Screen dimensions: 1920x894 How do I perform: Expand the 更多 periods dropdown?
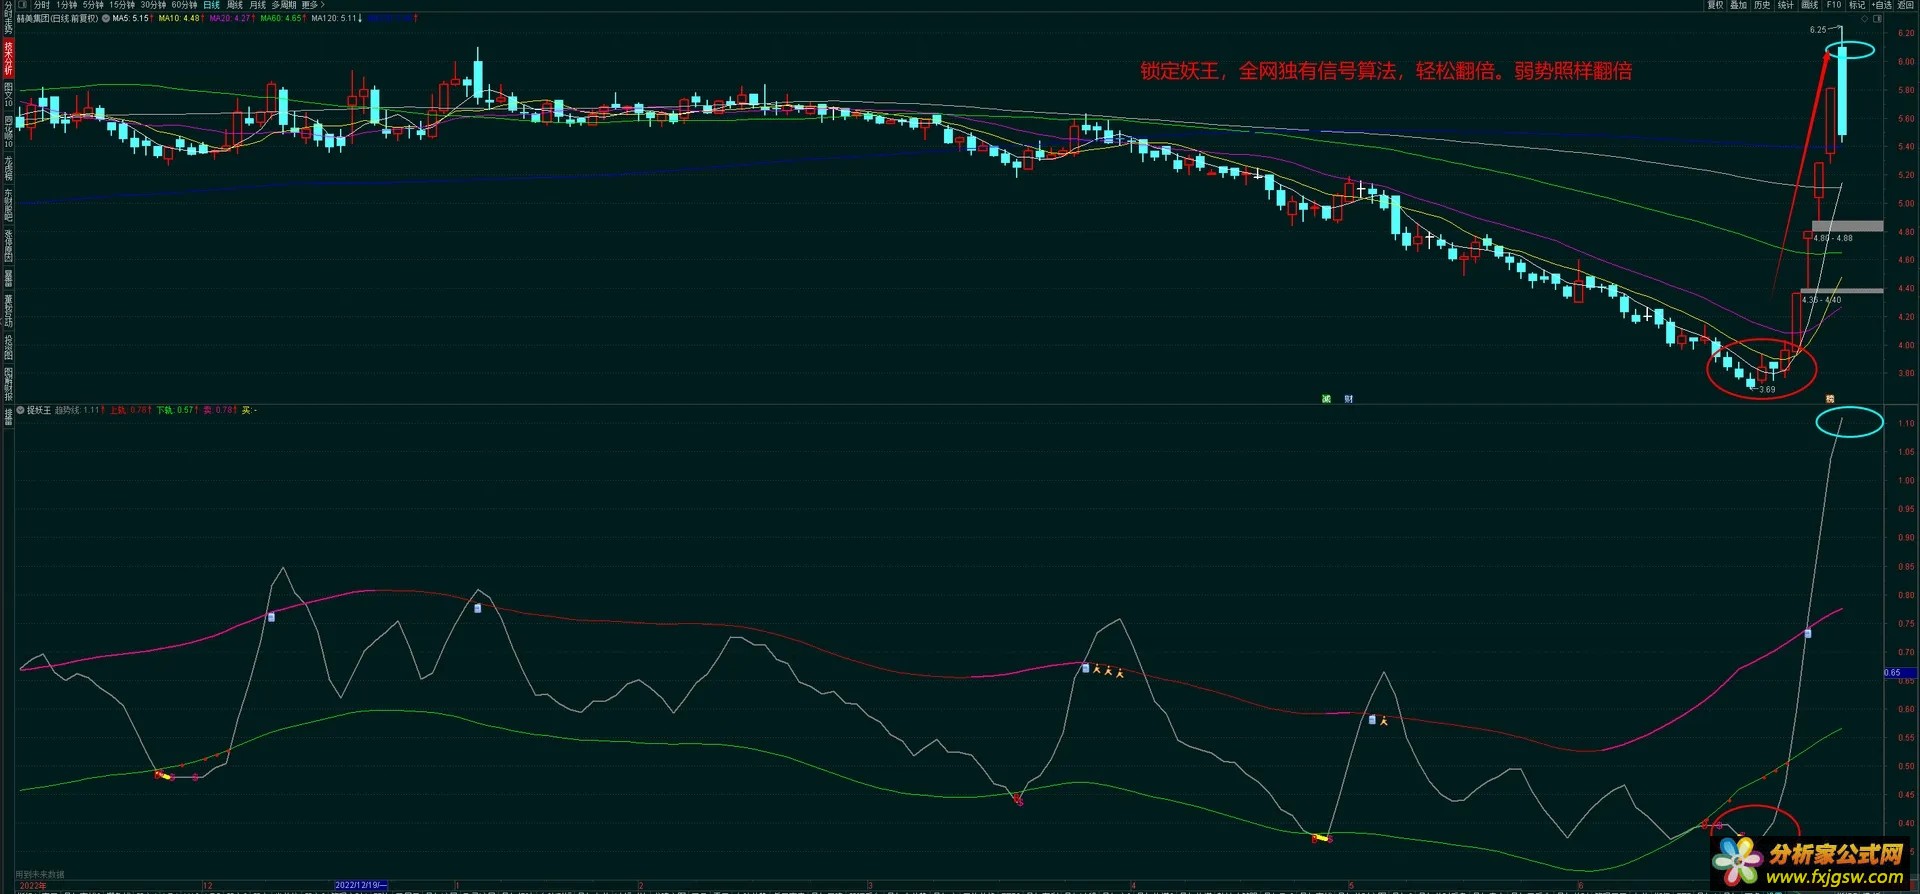313,5
